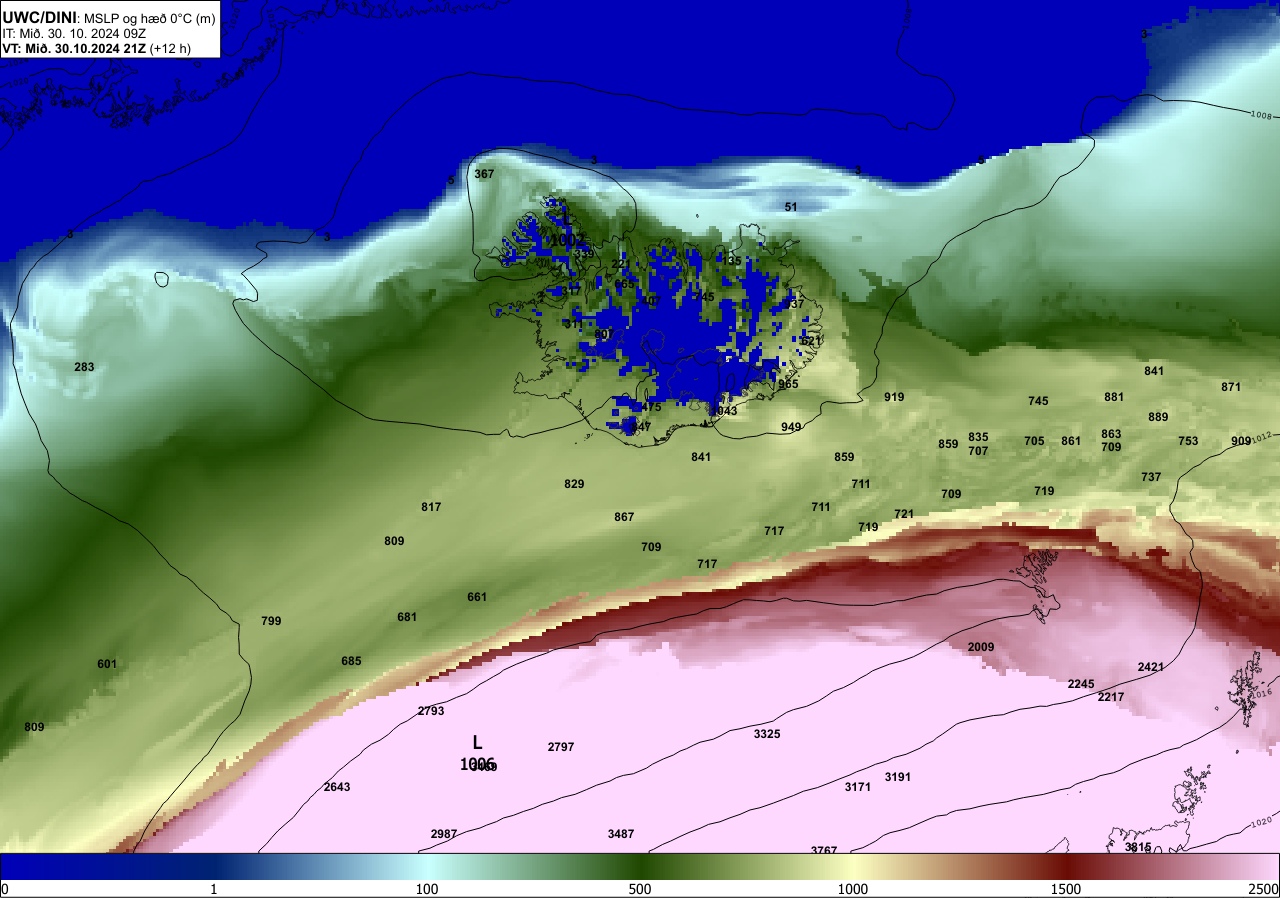
Task: Click the UWC/DINI title text
Action: pos(38,17)
